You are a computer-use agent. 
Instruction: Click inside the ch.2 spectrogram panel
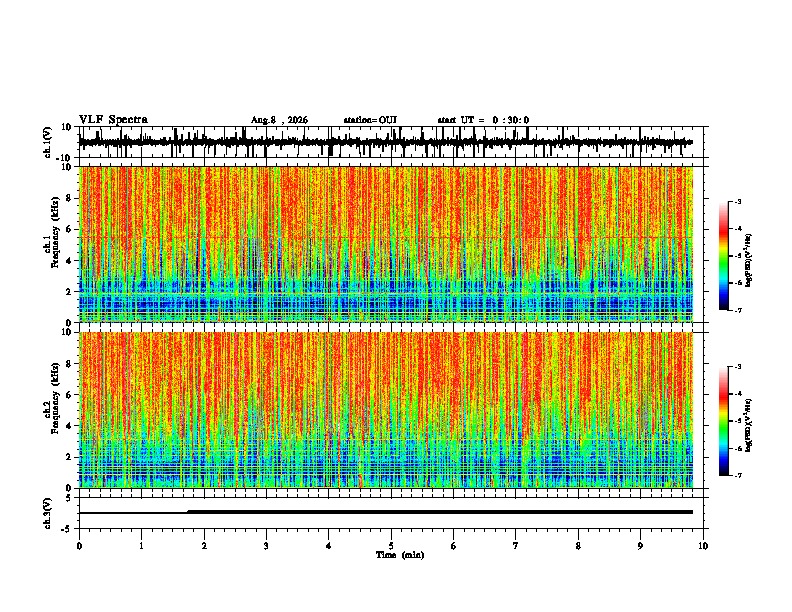(386, 410)
